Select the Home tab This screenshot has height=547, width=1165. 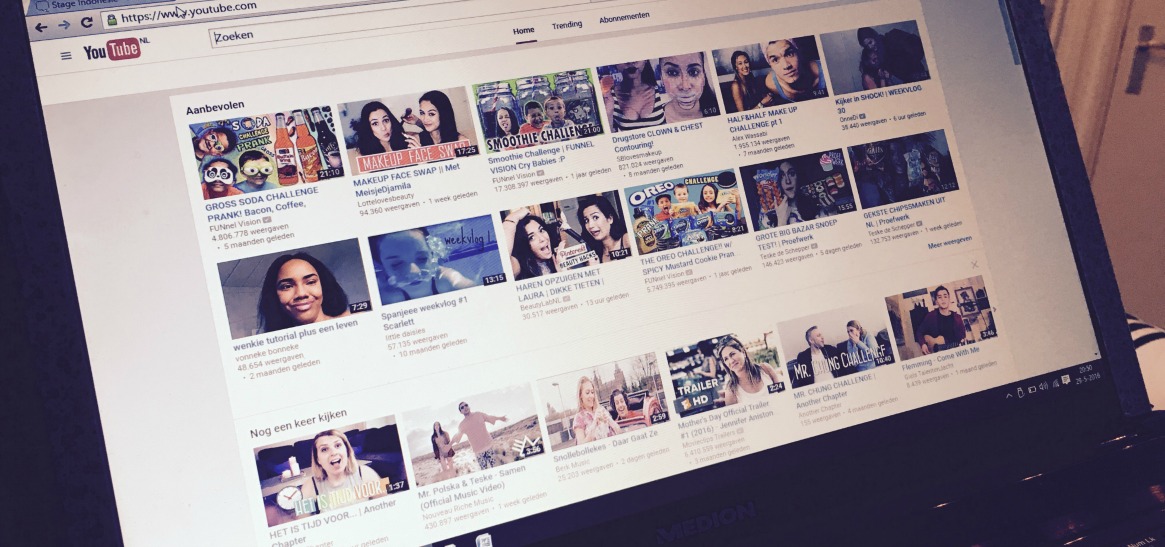pos(524,31)
